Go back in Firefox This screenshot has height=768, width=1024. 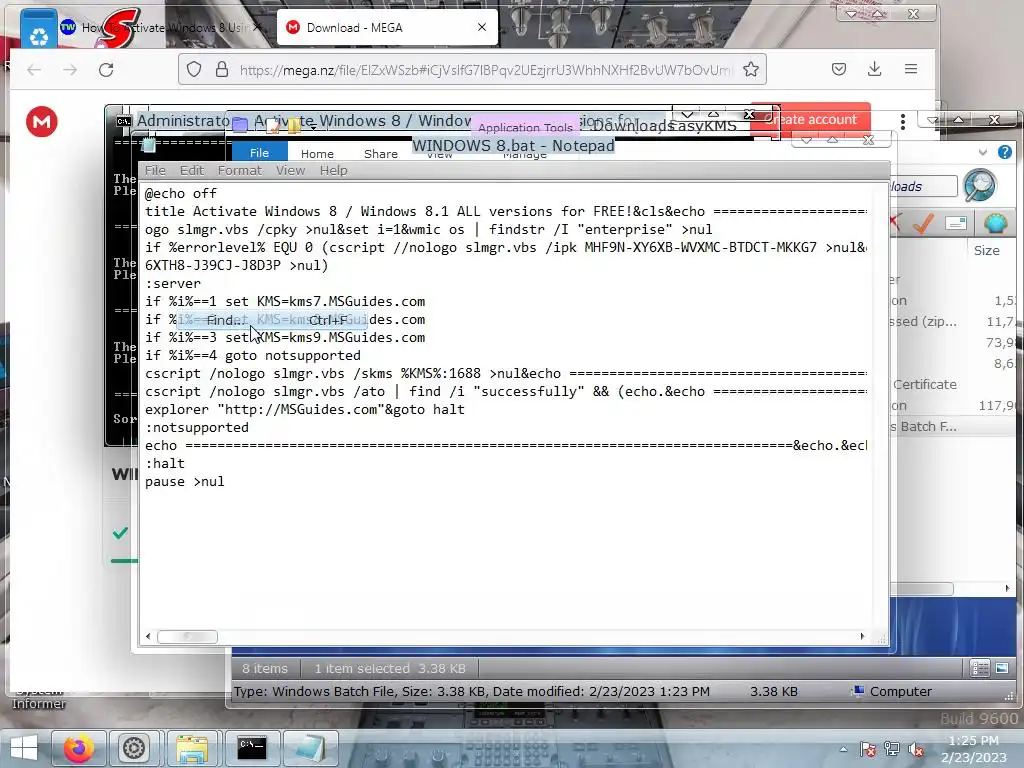(x=34, y=70)
